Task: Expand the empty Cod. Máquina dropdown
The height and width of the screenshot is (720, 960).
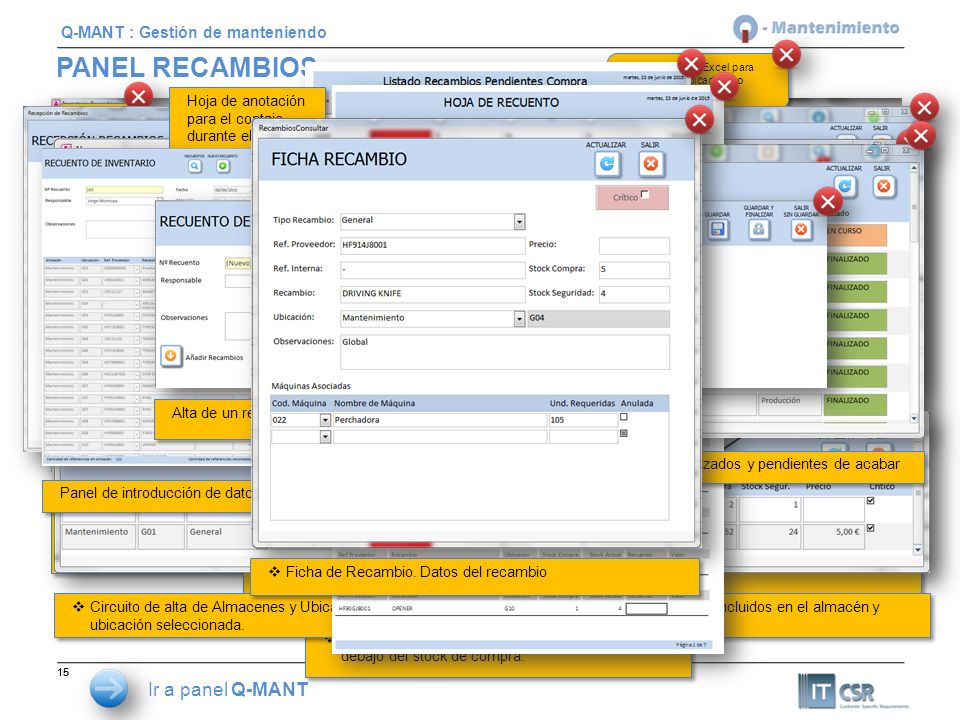Action: (x=325, y=437)
